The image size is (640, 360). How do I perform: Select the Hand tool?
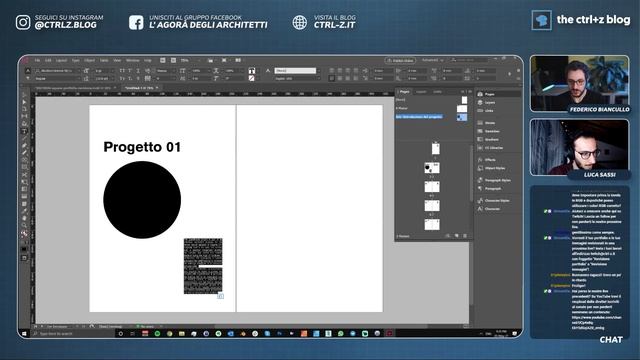click(24, 218)
